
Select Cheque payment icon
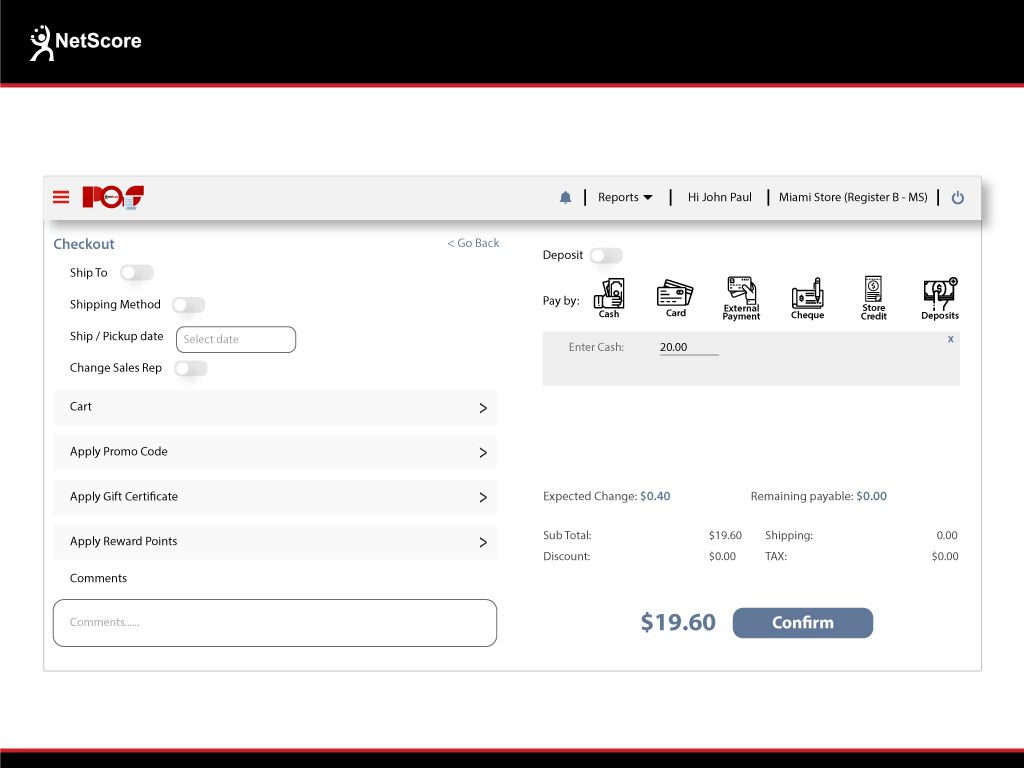click(x=807, y=297)
